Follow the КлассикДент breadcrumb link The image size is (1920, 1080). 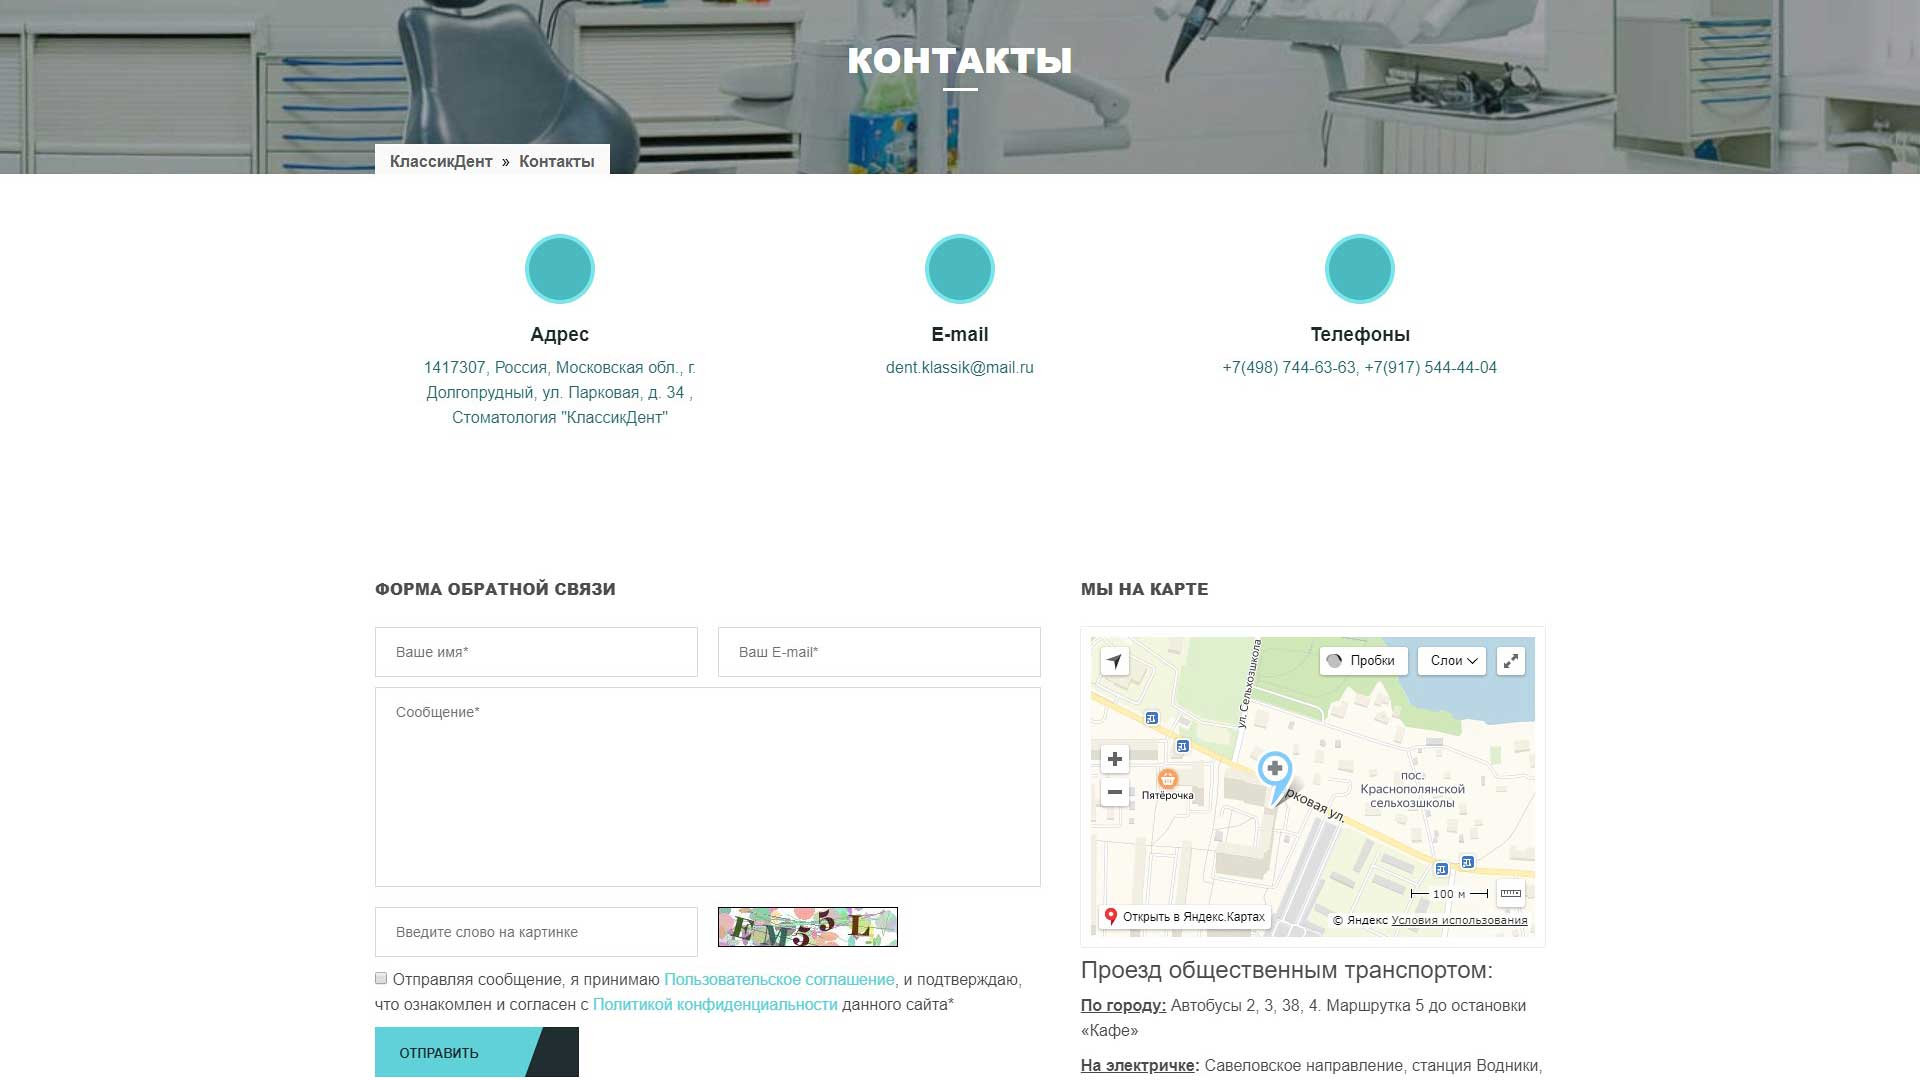coord(441,162)
